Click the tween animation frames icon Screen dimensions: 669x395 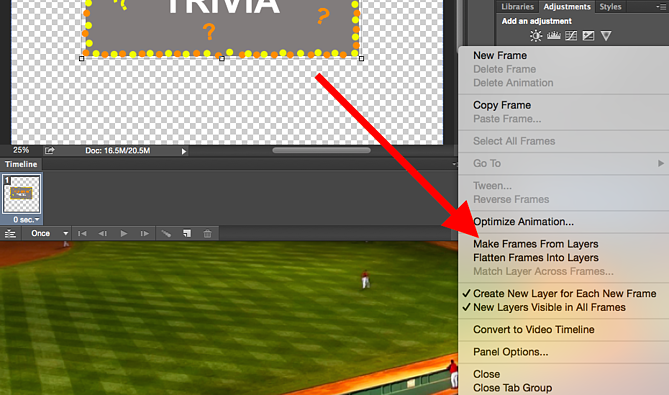(x=166, y=233)
